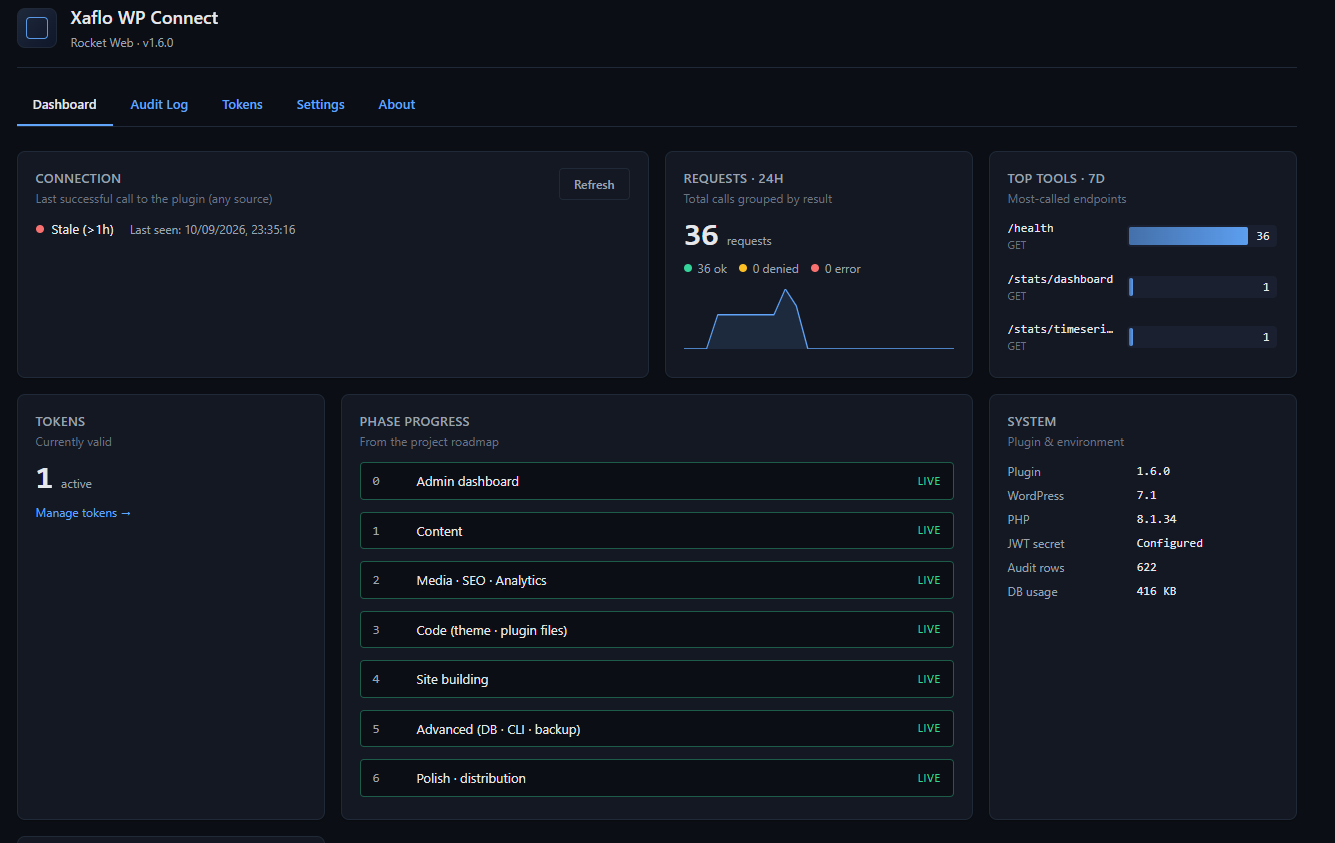Click the /stats/dashboard usage bar

[x=1203, y=287]
